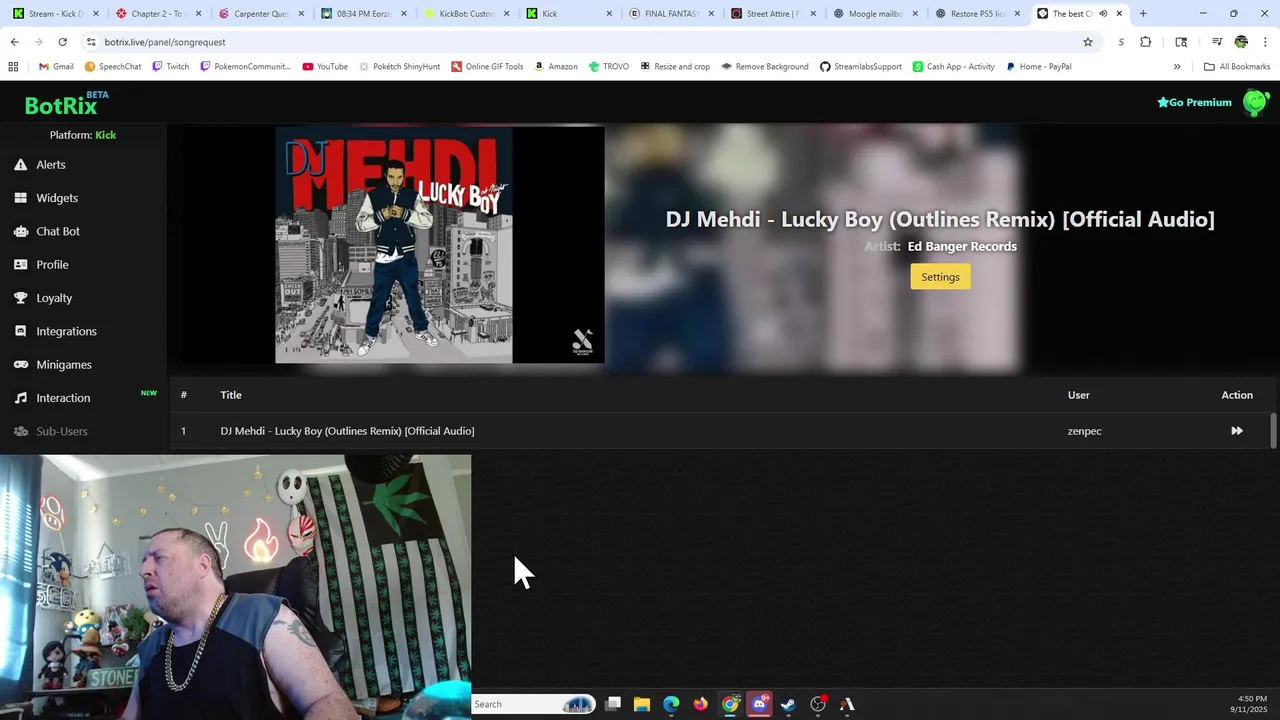Select the DJ Mehdi song title in queue row
The height and width of the screenshot is (720, 1280).
(x=347, y=431)
